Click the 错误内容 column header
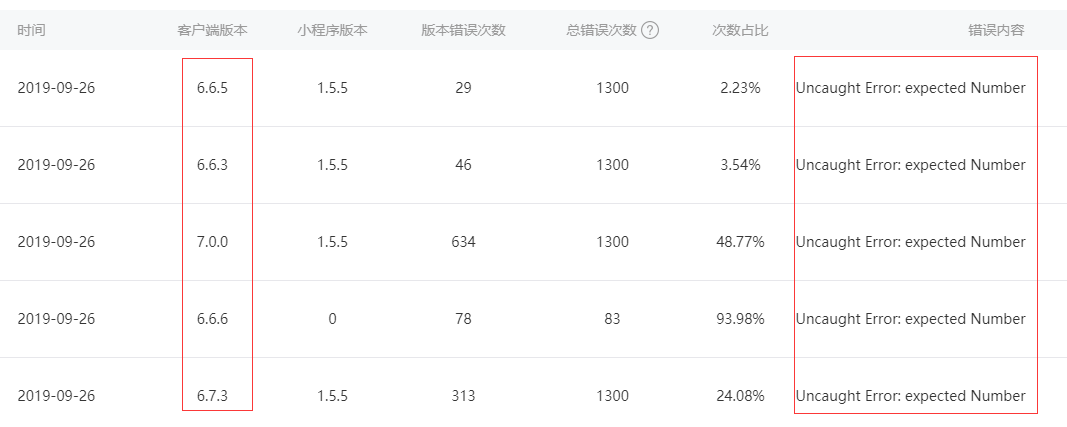 coord(996,30)
